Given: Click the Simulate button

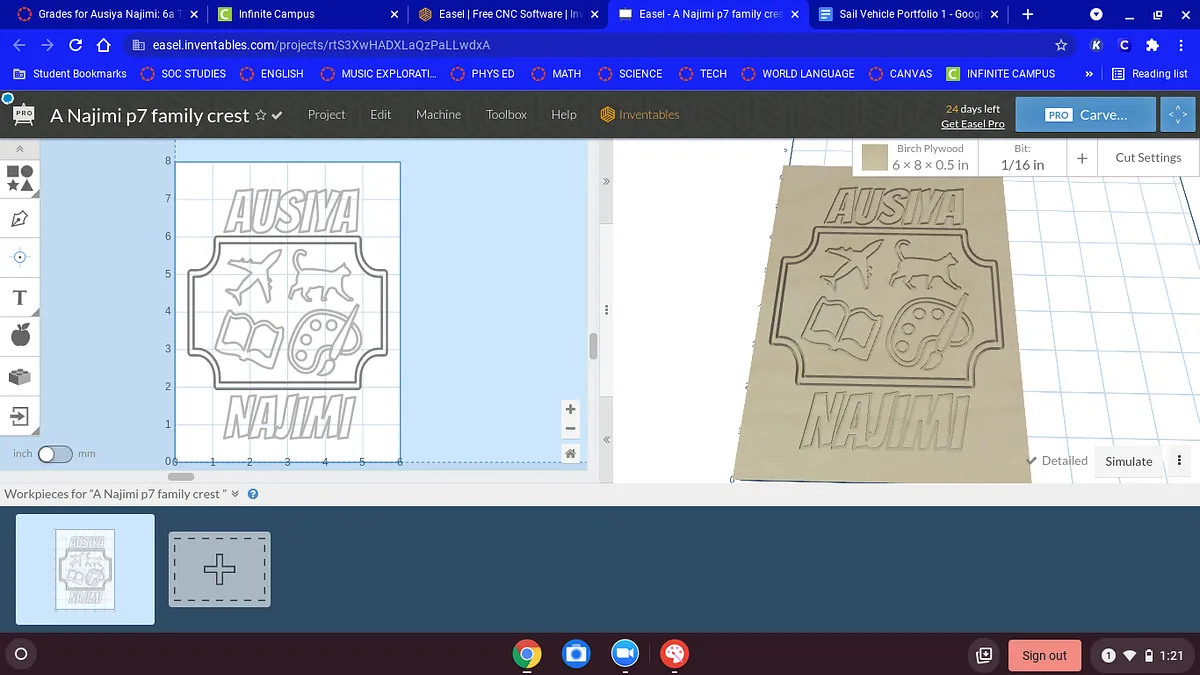Looking at the screenshot, I should 1128,461.
